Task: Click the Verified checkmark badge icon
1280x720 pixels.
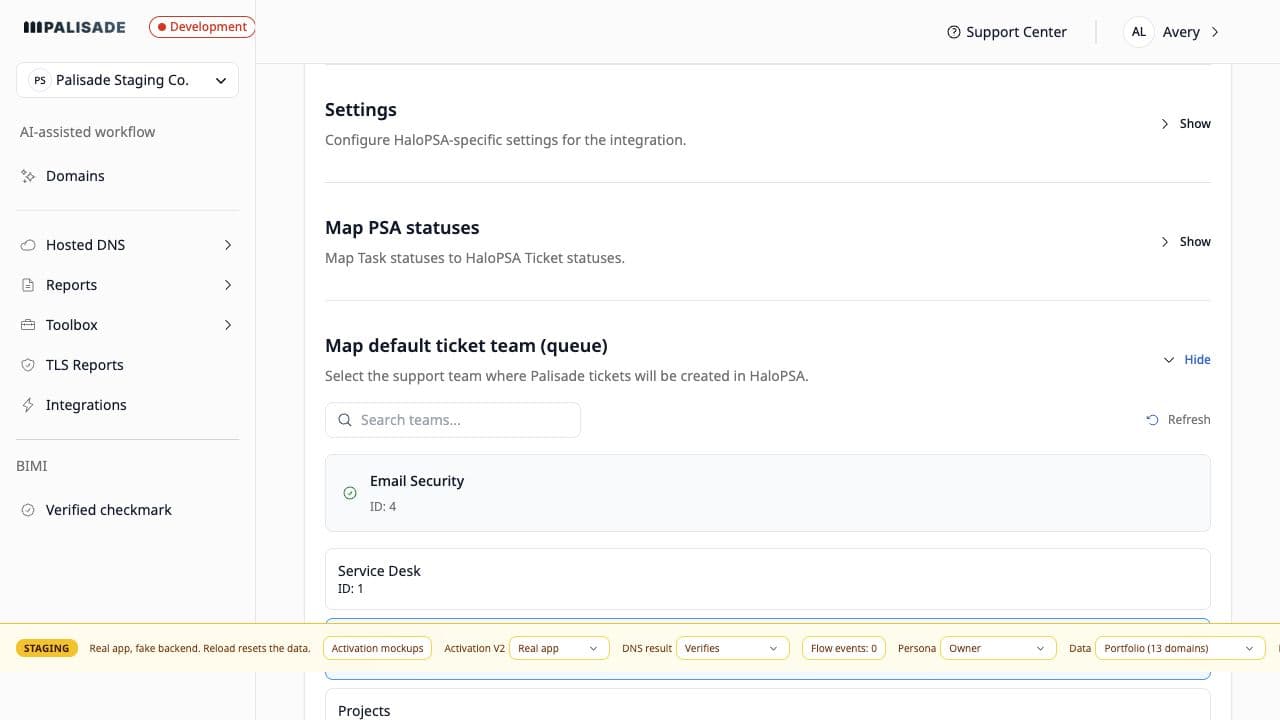Action: point(28,510)
